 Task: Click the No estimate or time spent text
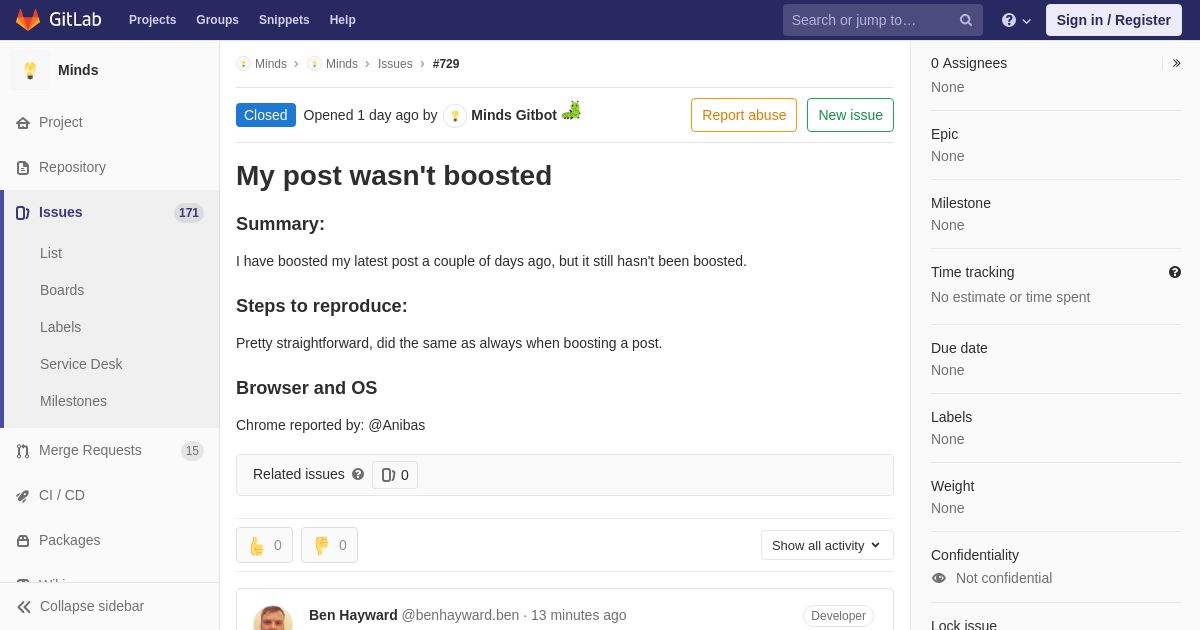click(1011, 297)
